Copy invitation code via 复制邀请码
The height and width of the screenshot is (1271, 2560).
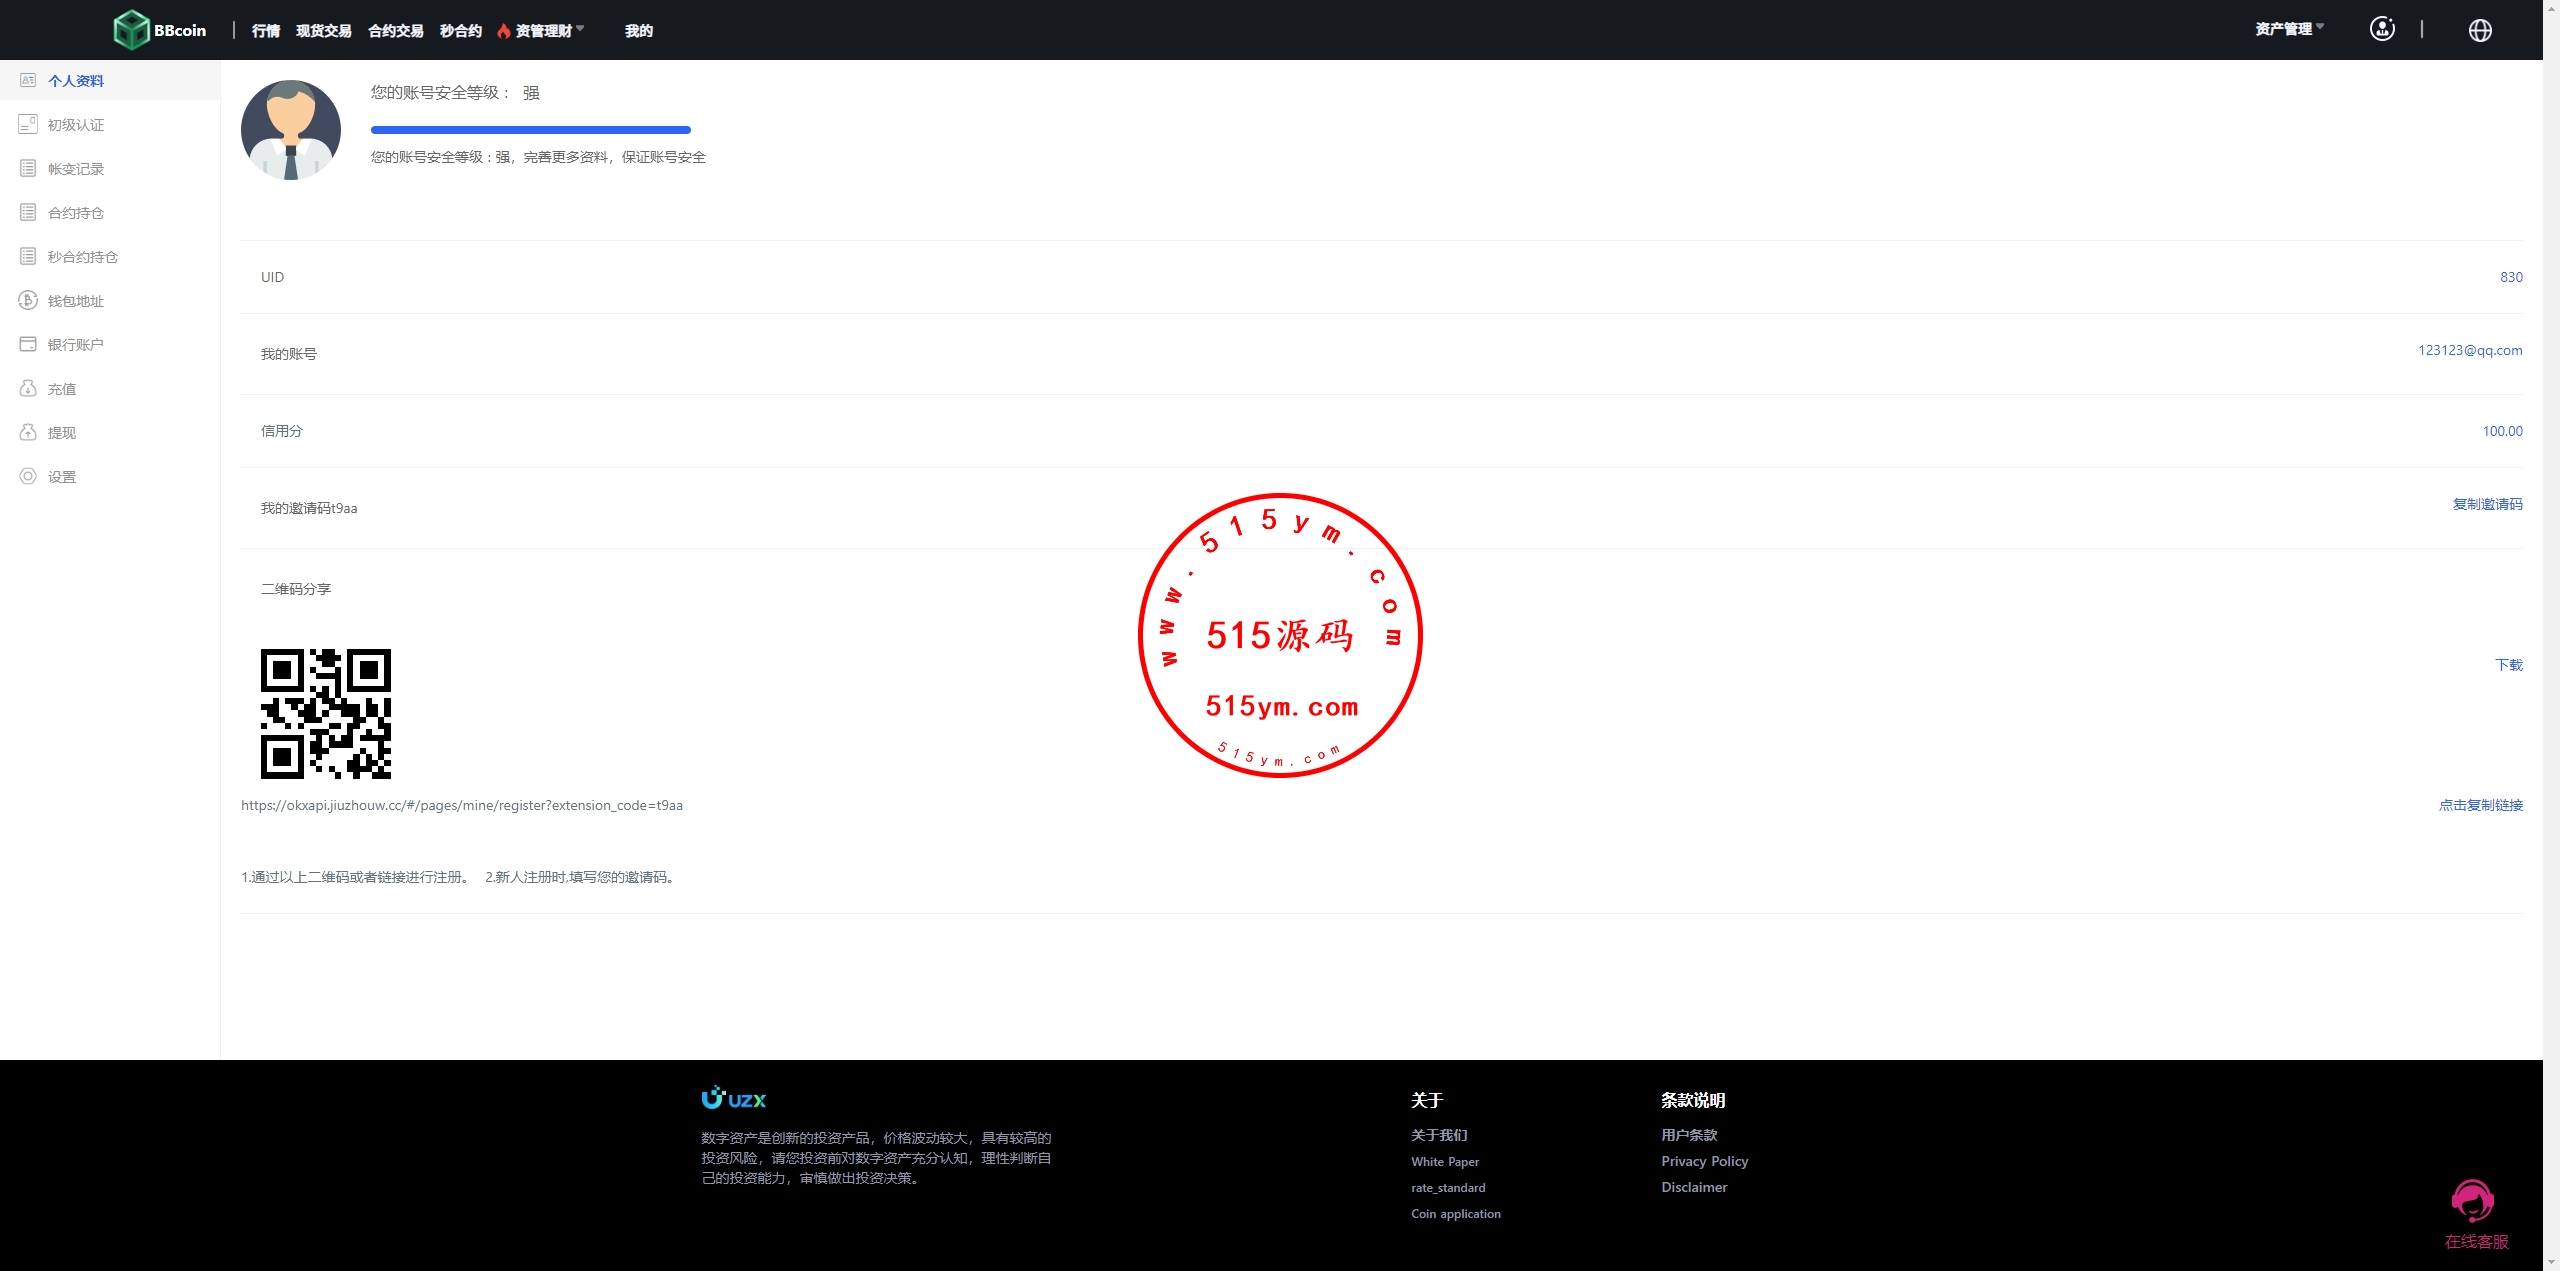pos(2486,504)
